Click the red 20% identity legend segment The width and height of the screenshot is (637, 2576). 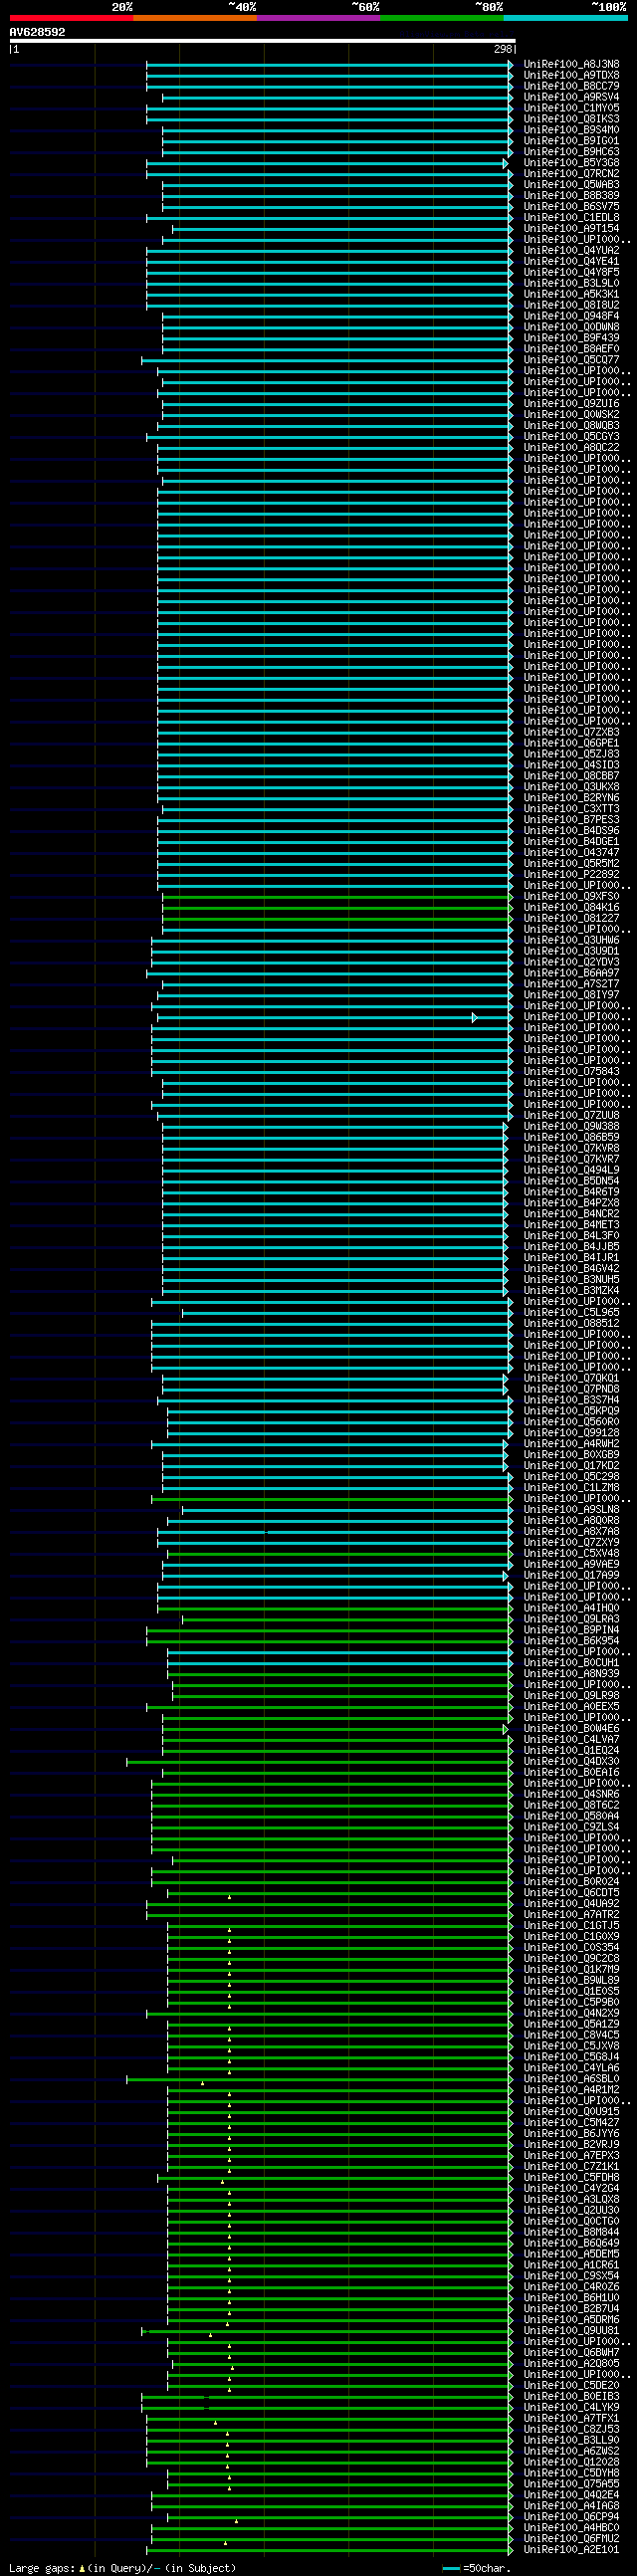click(x=71, y=18)
